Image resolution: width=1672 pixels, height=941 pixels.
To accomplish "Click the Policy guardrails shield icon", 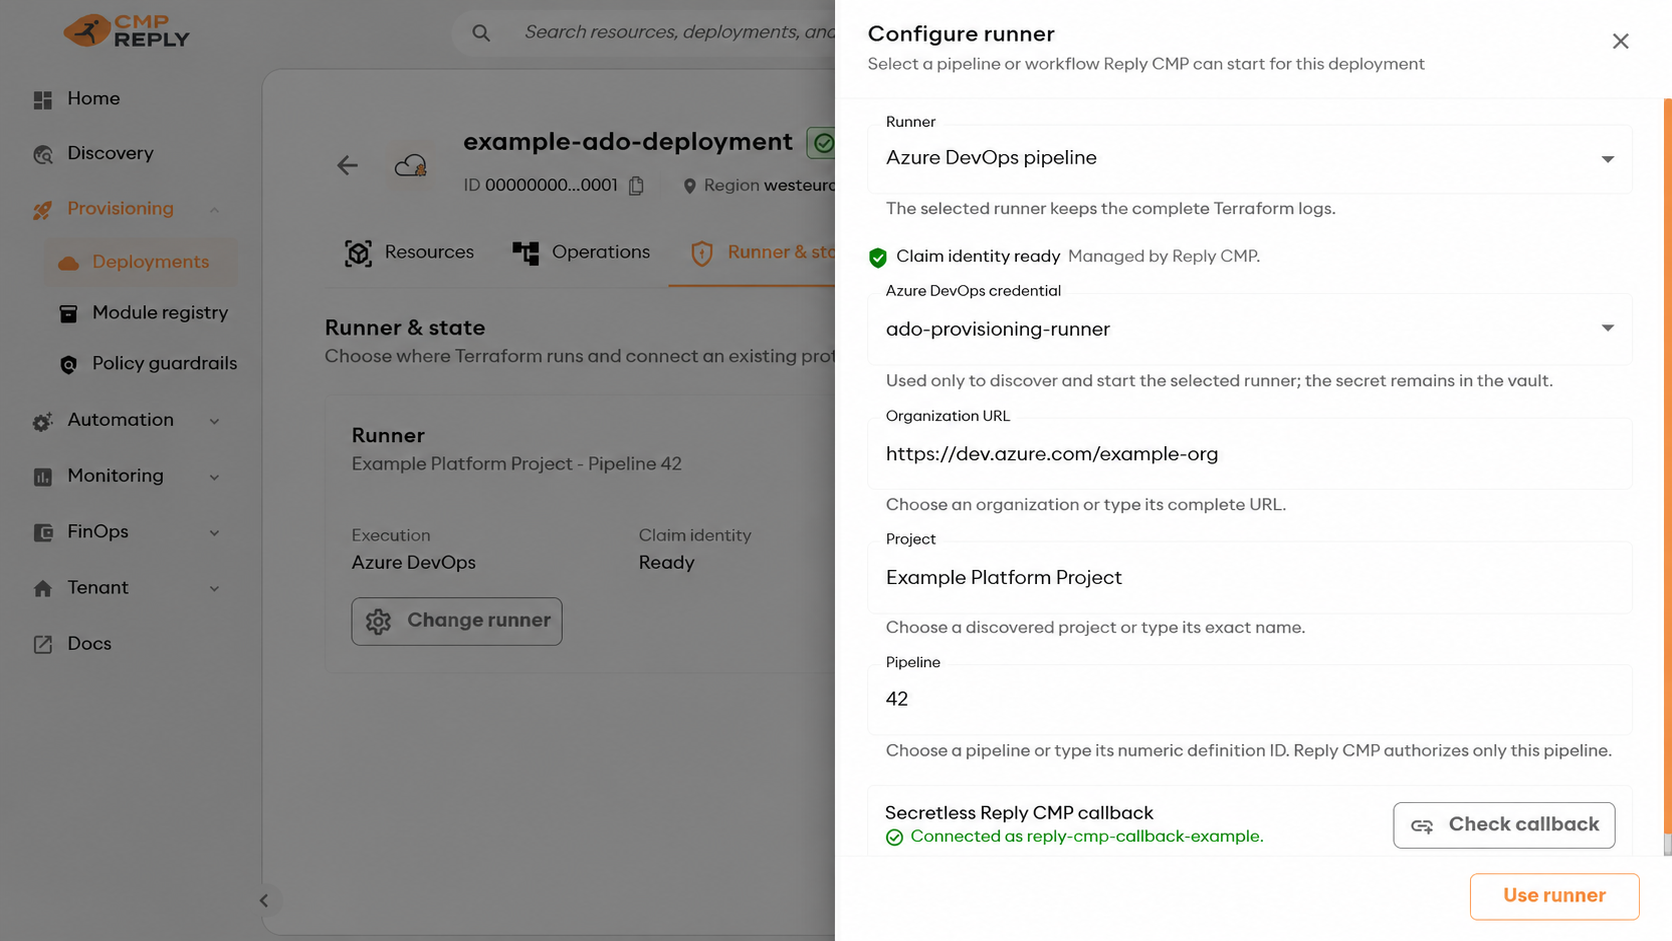I will (x=68, y=365).
